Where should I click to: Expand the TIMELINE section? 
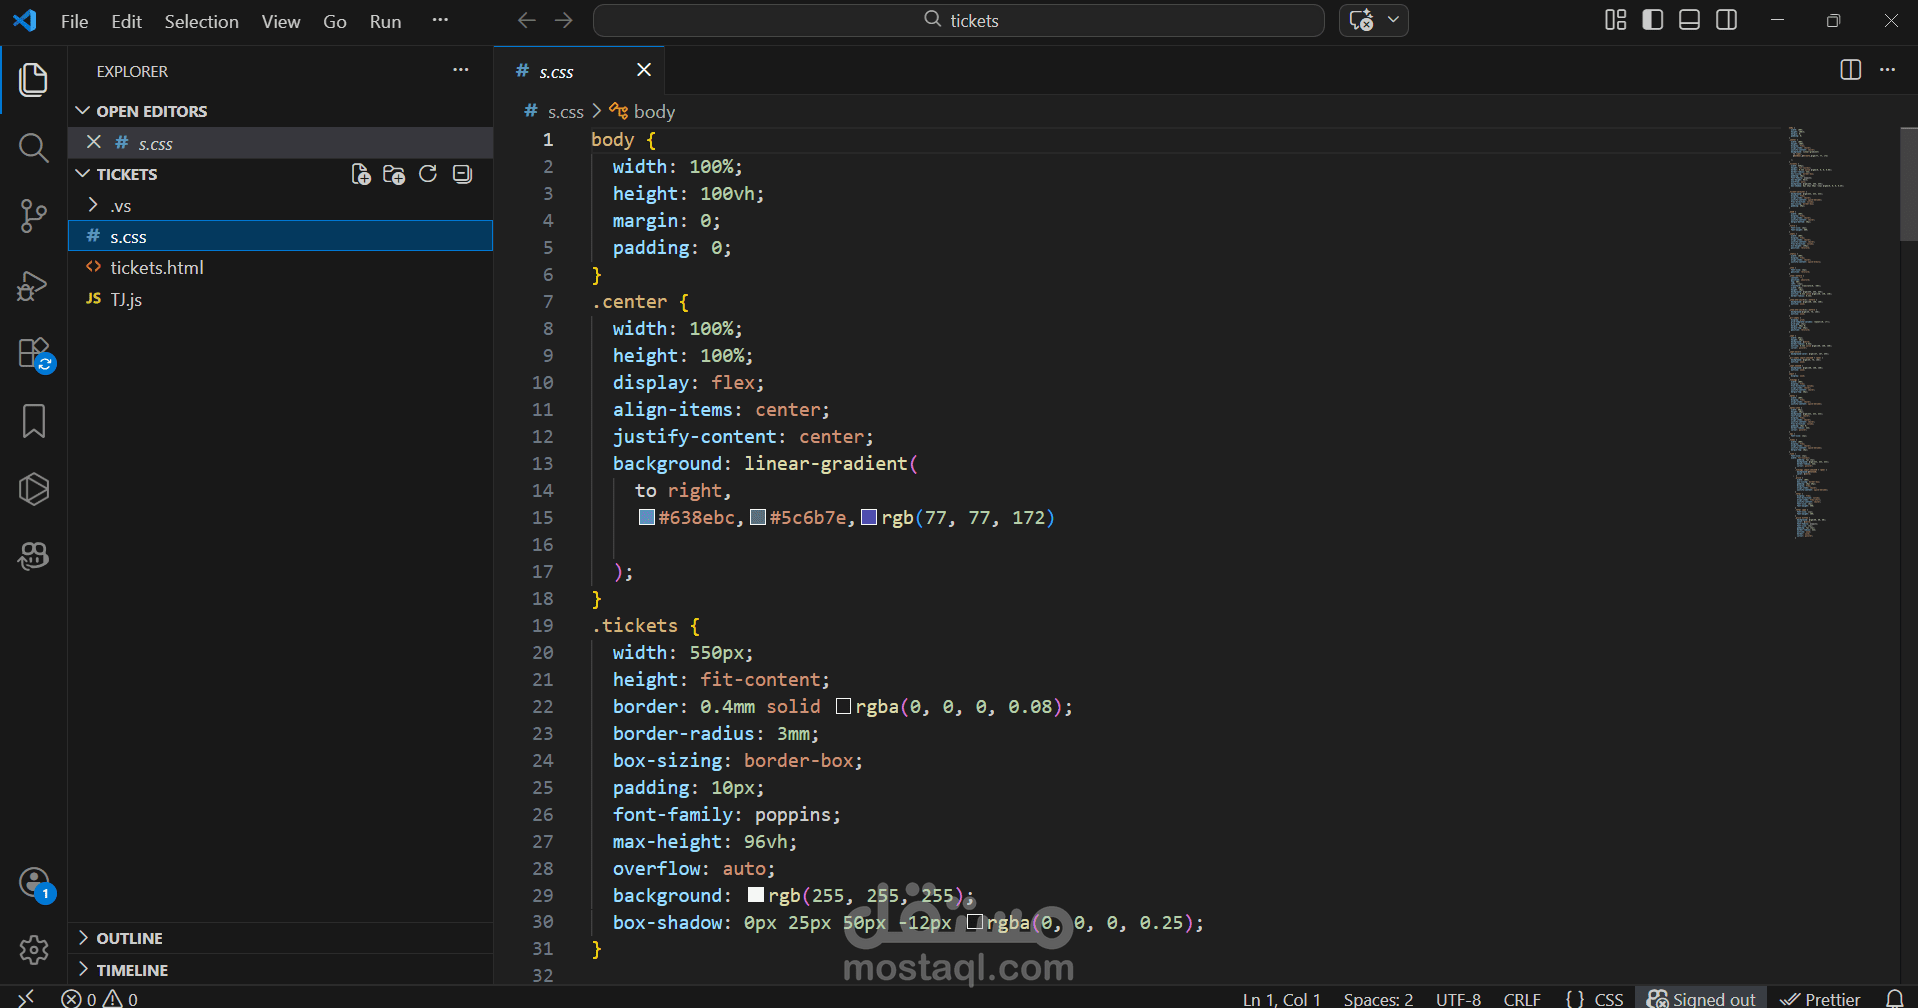tap(132, 970)
